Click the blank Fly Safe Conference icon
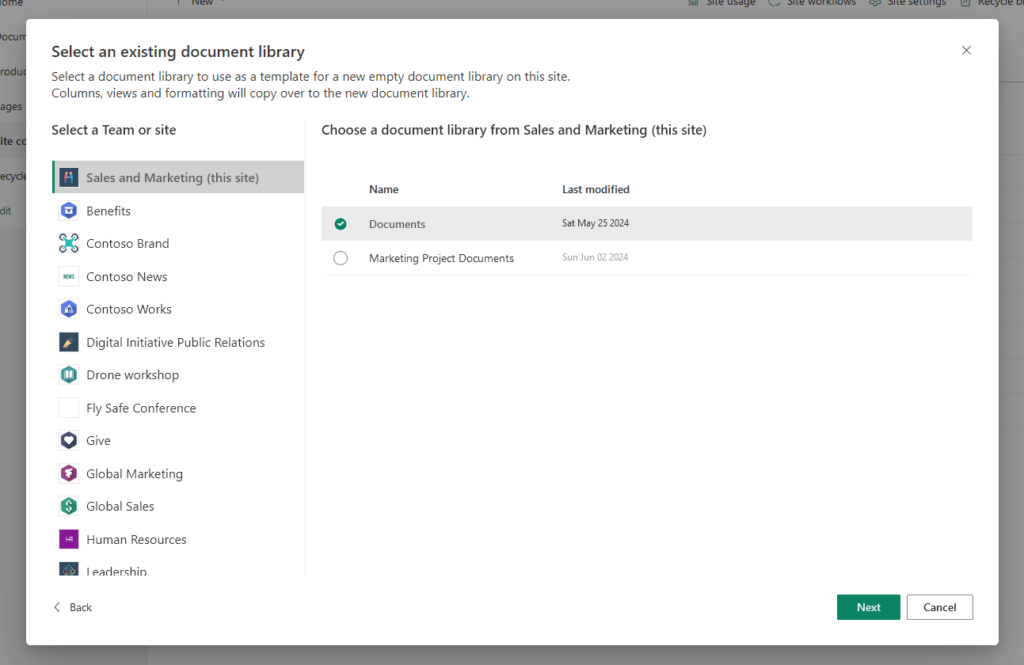The height and width of the screenshot is (665, 1024). pyautogui.click(x=69, y=408)
